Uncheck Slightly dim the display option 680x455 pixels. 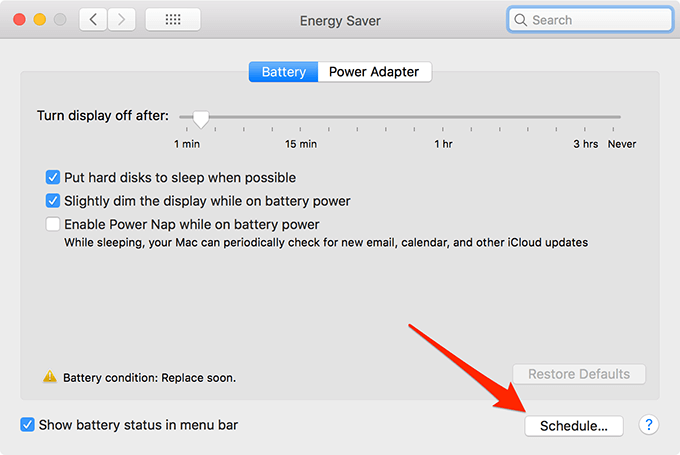53,201
